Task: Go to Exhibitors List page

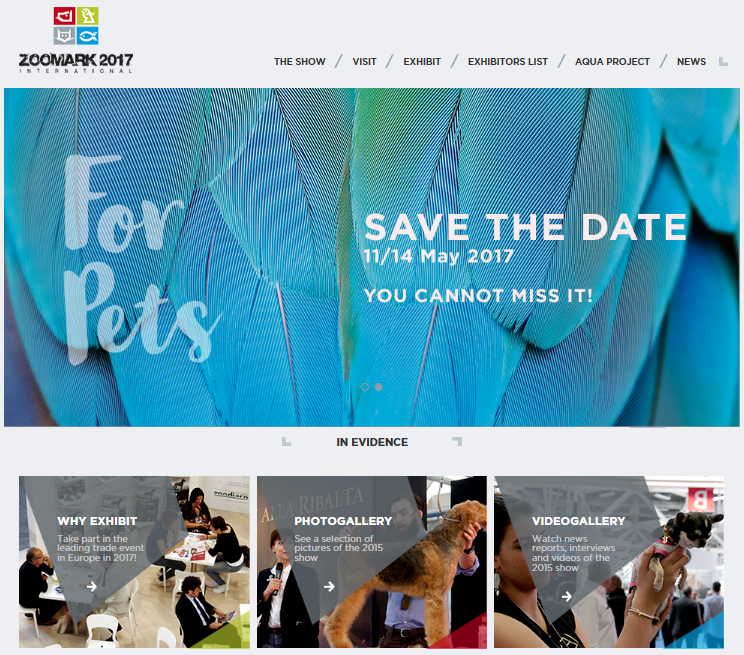Action: click(x=508, y=62)
